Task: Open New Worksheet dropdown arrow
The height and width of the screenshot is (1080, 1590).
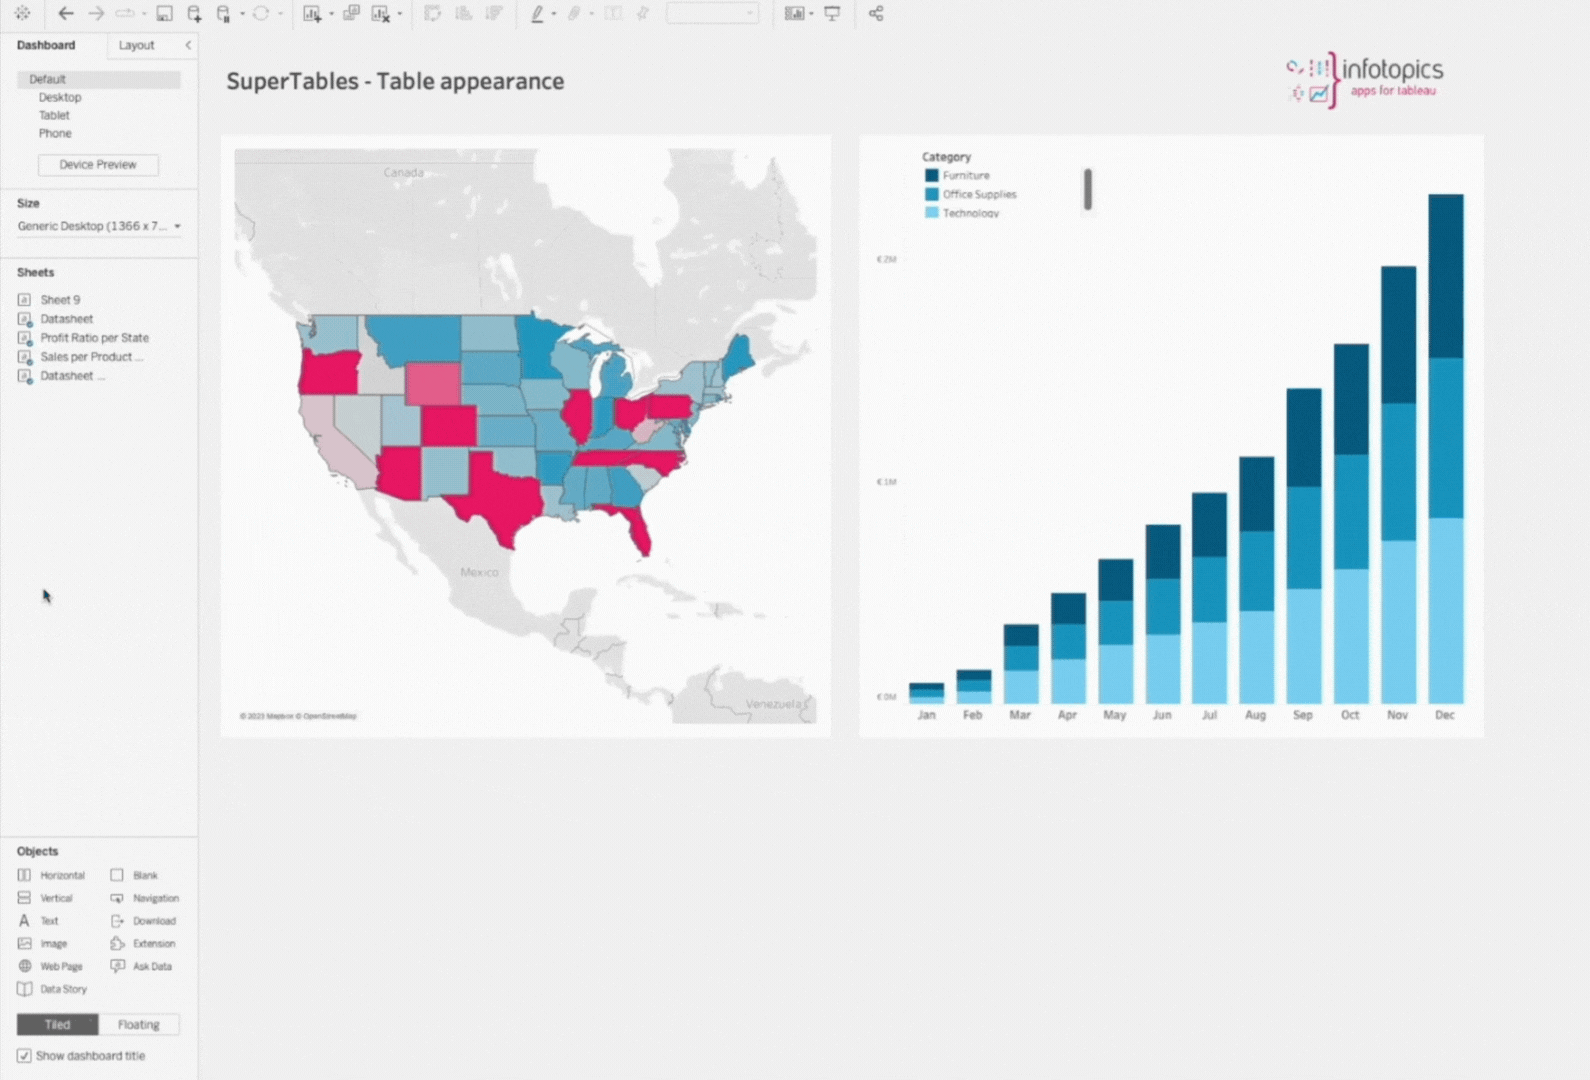Action: point(331,13)
